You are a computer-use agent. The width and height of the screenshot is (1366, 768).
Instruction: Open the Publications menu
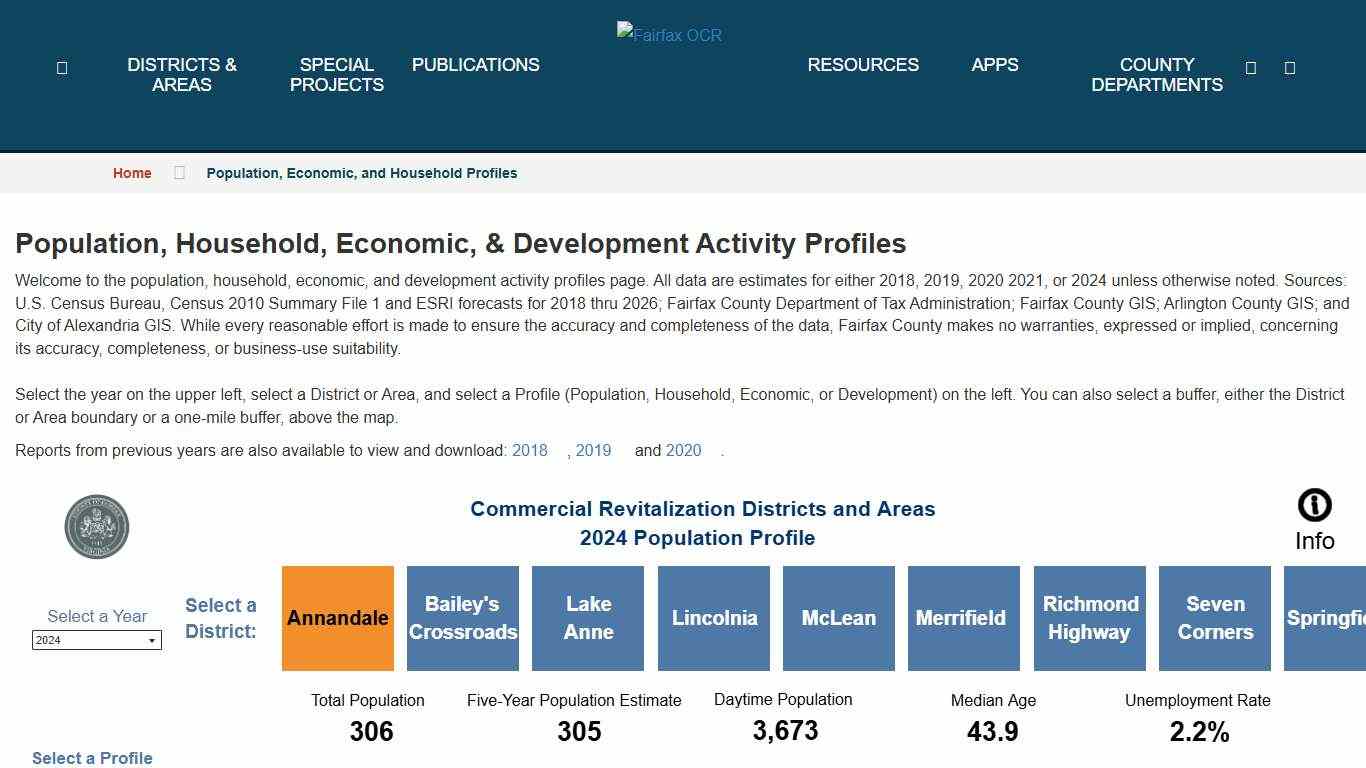click(475, 65)
